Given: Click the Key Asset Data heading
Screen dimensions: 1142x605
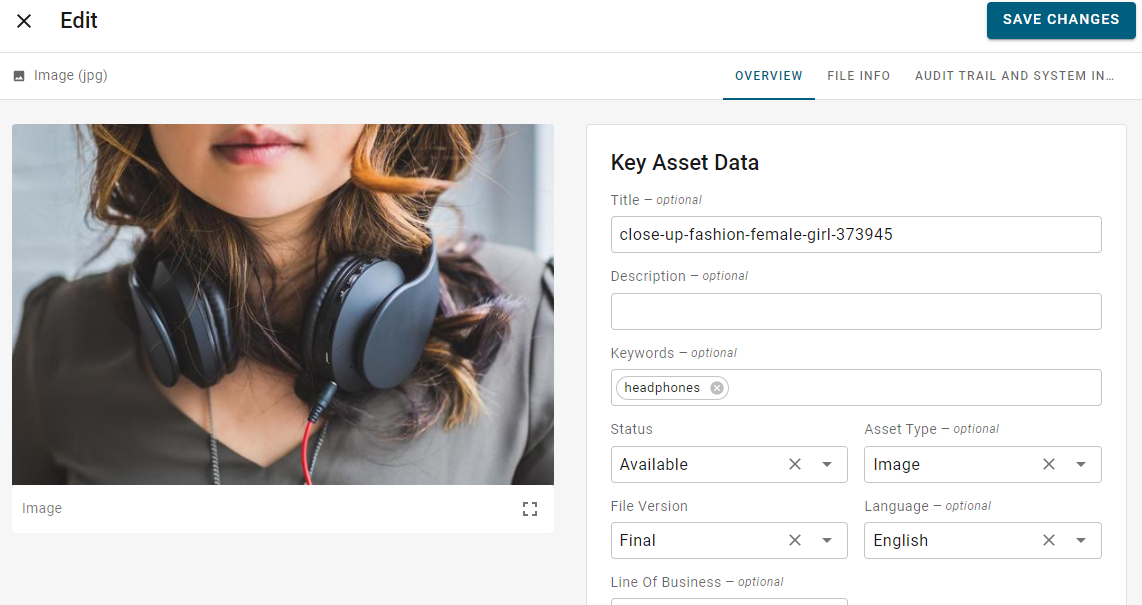Looking at the screenshot, I should (x=685, y=162).
